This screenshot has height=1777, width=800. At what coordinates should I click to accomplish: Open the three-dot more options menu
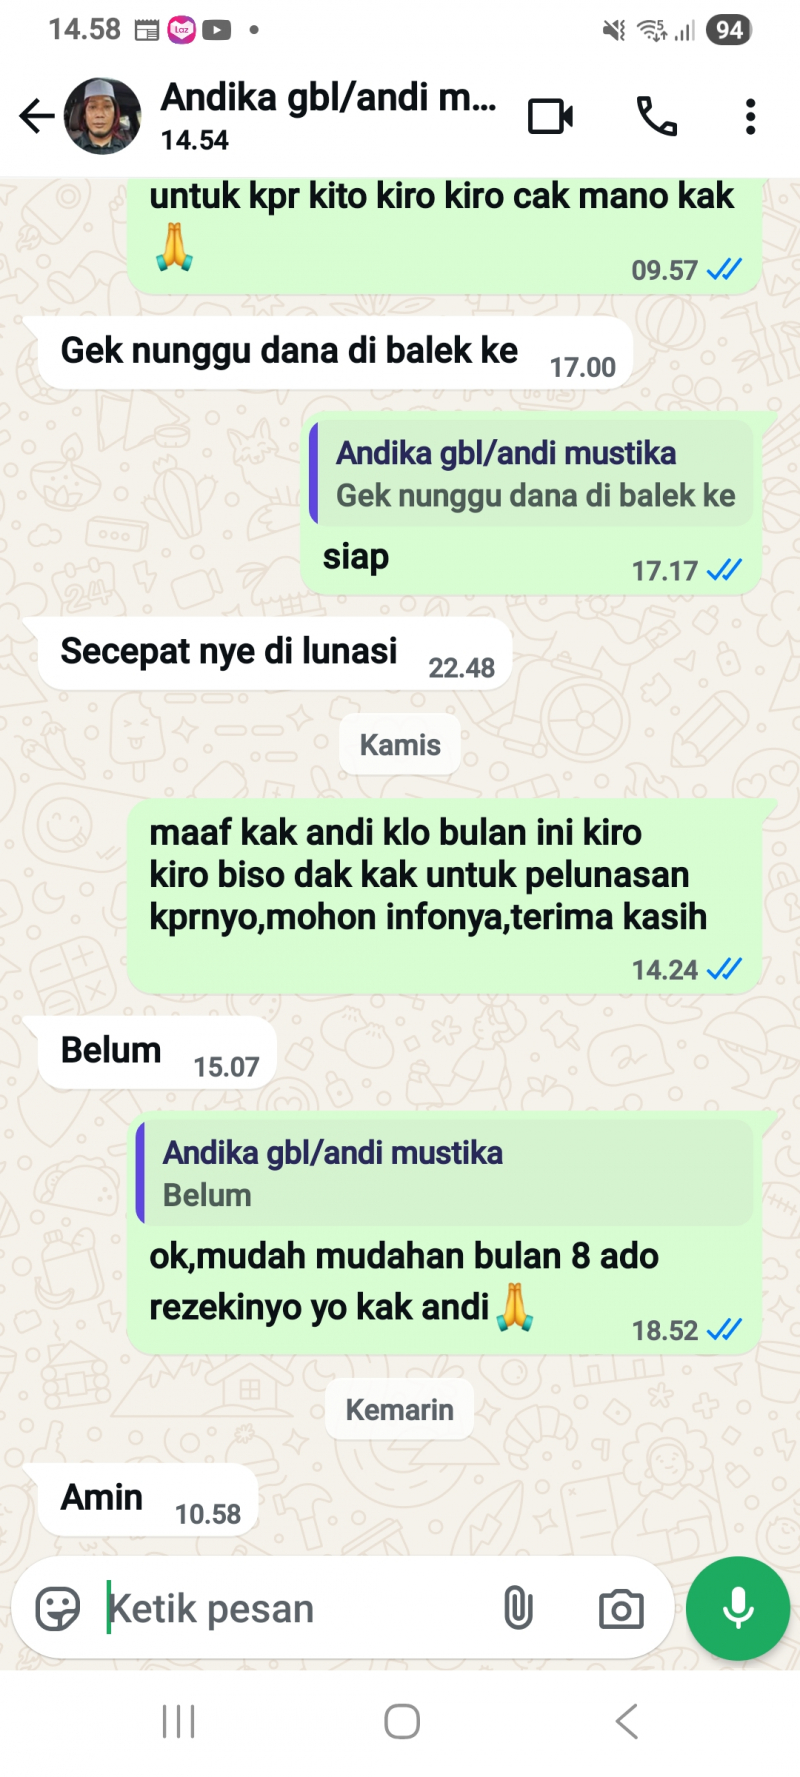pyautogui.click(x=750, y=117)
